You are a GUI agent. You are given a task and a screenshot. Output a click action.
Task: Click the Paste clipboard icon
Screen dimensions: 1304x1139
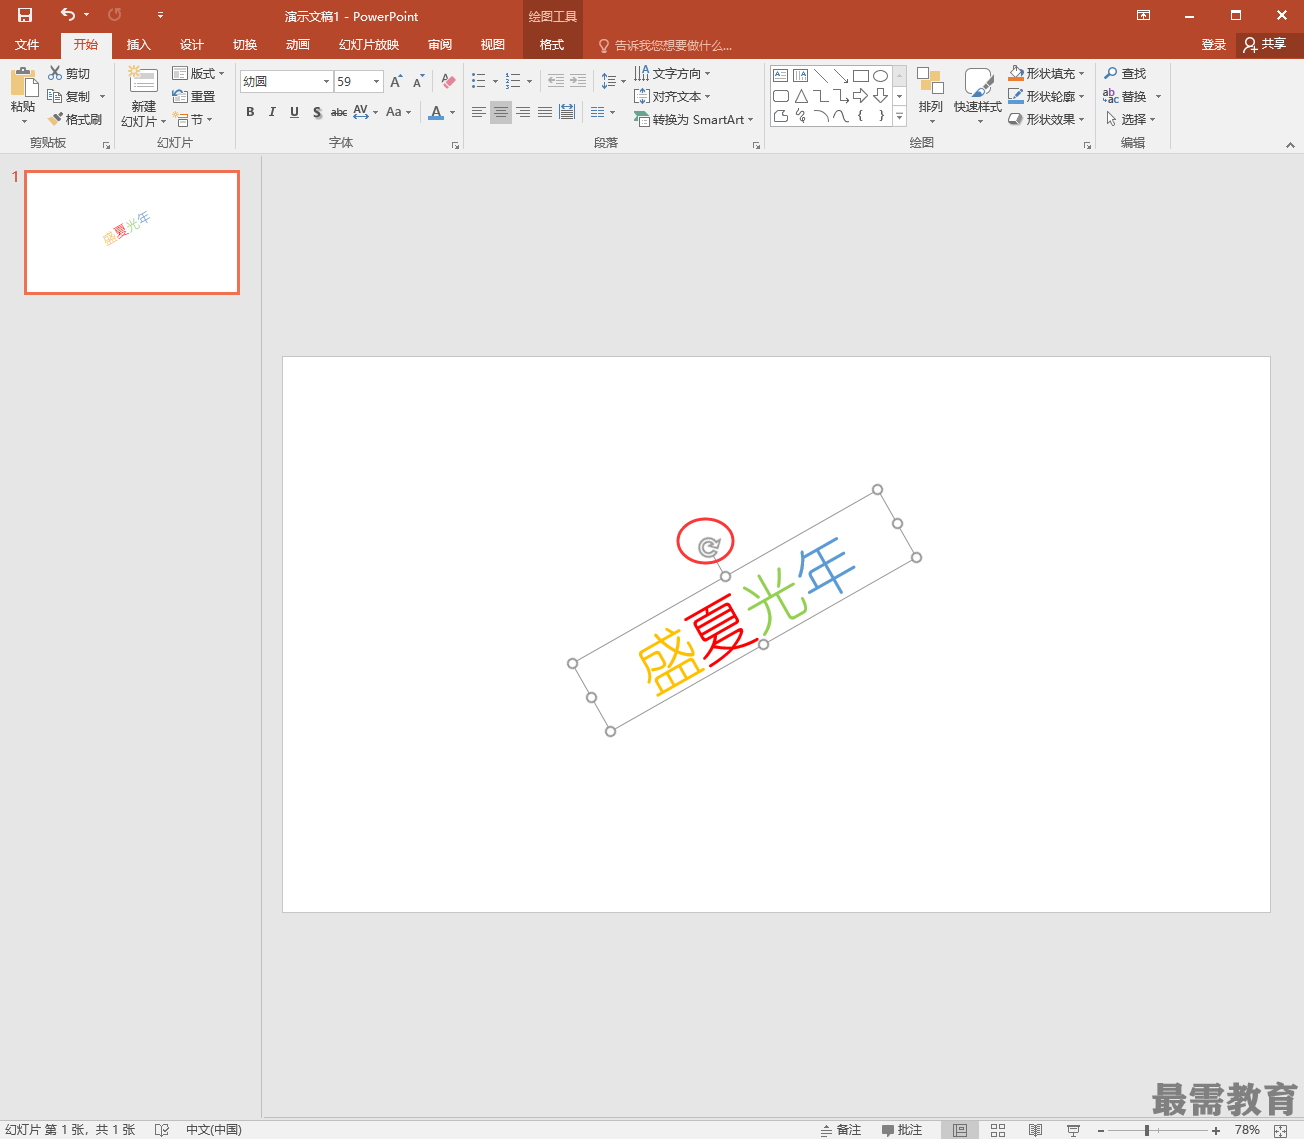point(23,82)
